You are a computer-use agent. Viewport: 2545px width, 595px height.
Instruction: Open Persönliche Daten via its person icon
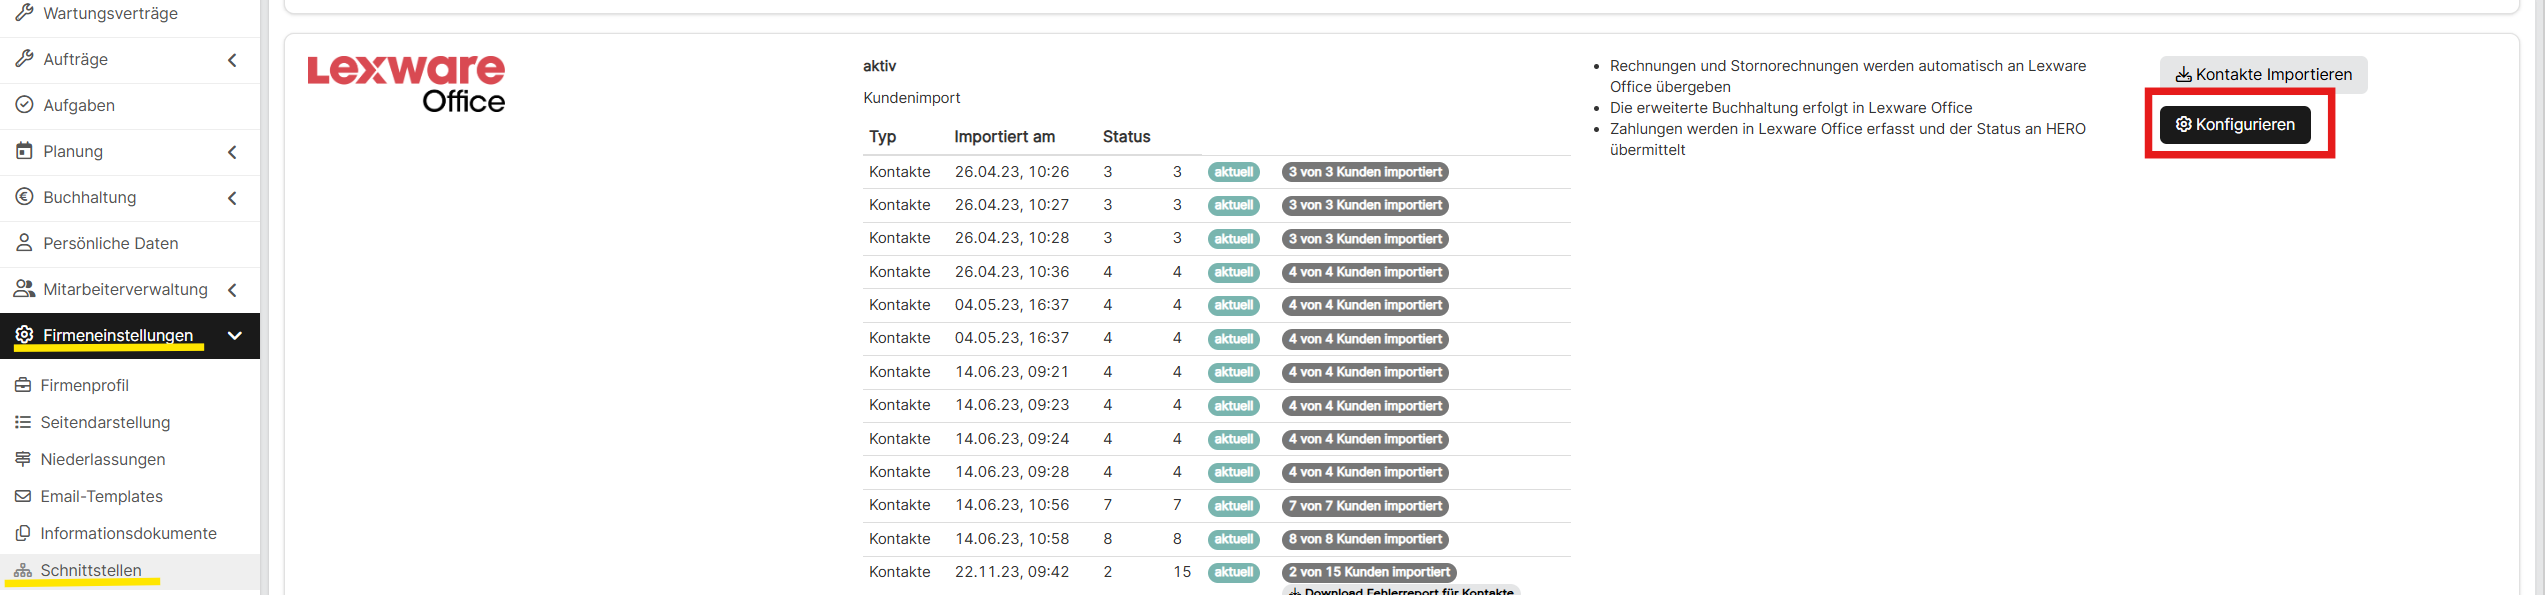[24, 243]
